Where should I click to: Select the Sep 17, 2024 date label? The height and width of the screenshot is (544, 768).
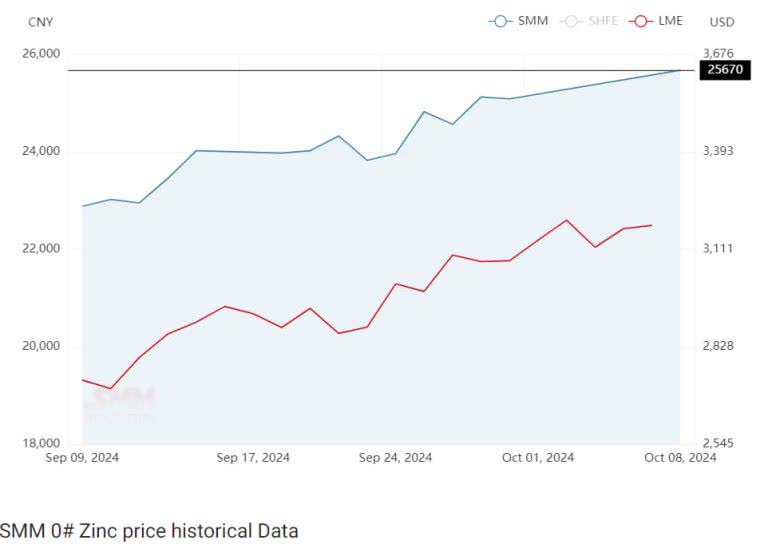point(253,458)
